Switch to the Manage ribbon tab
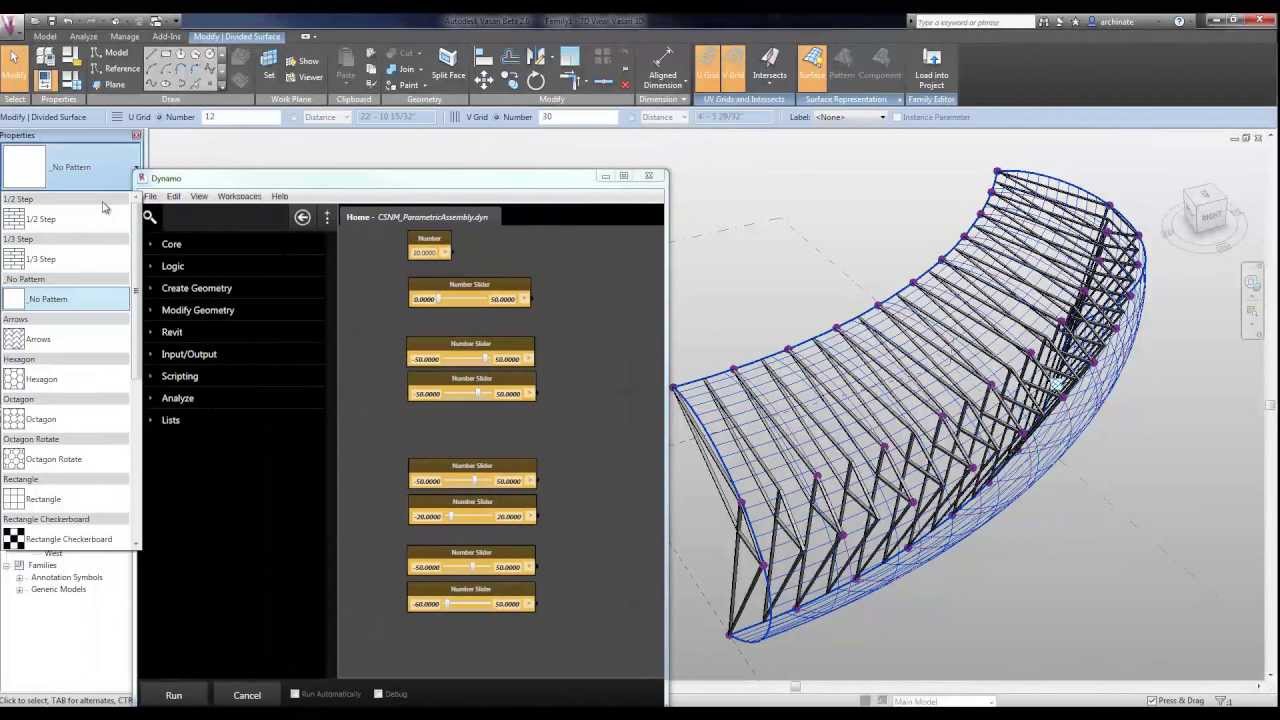1280x720 pixels. pyautogui.click(x=124, y=36)
